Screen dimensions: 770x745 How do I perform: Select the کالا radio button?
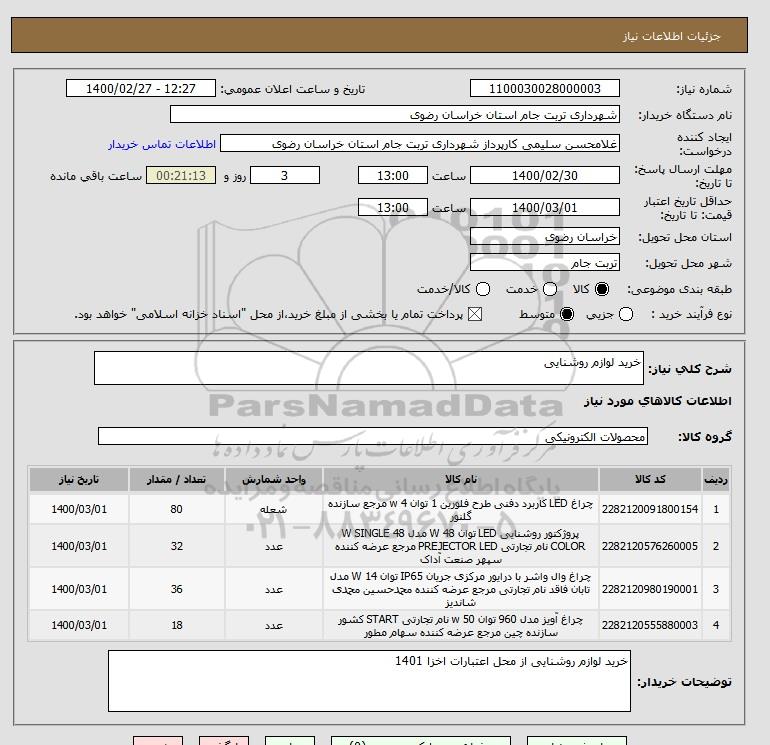(x=602, y=289)
